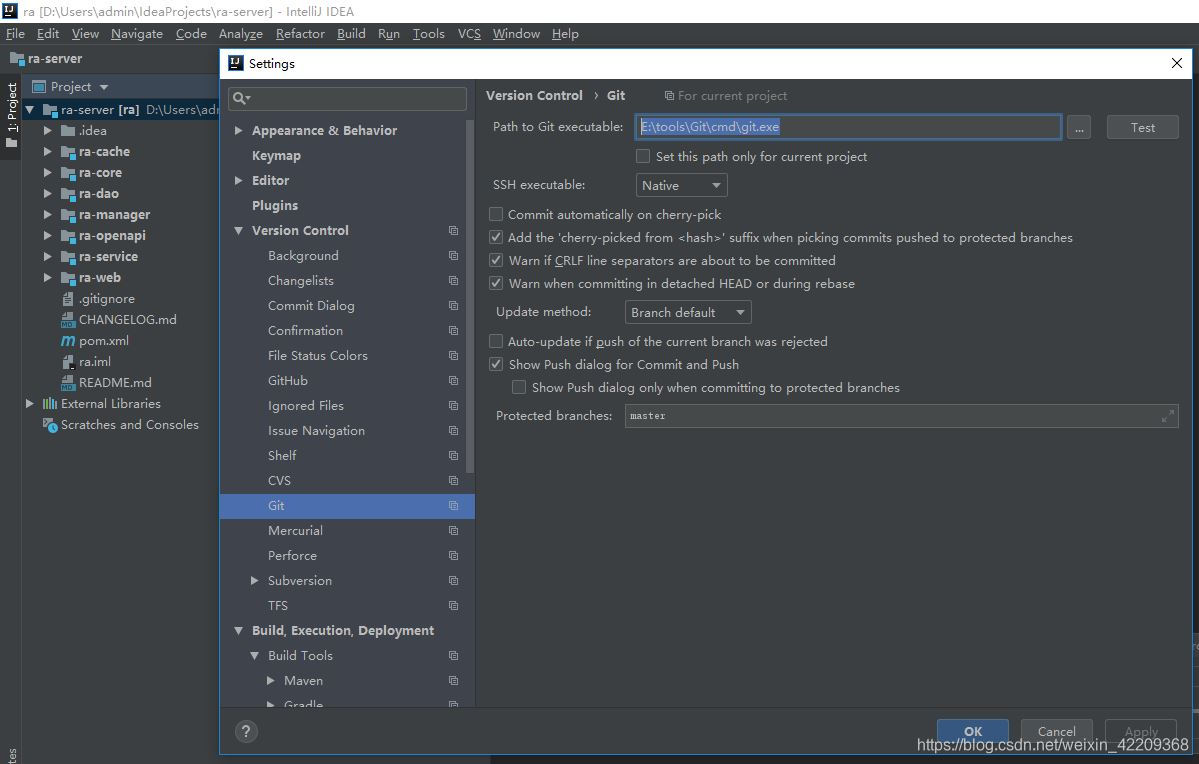Click the Cancel button
This screenshot has width=1199, height=764.
click(x=1056, y=731)
